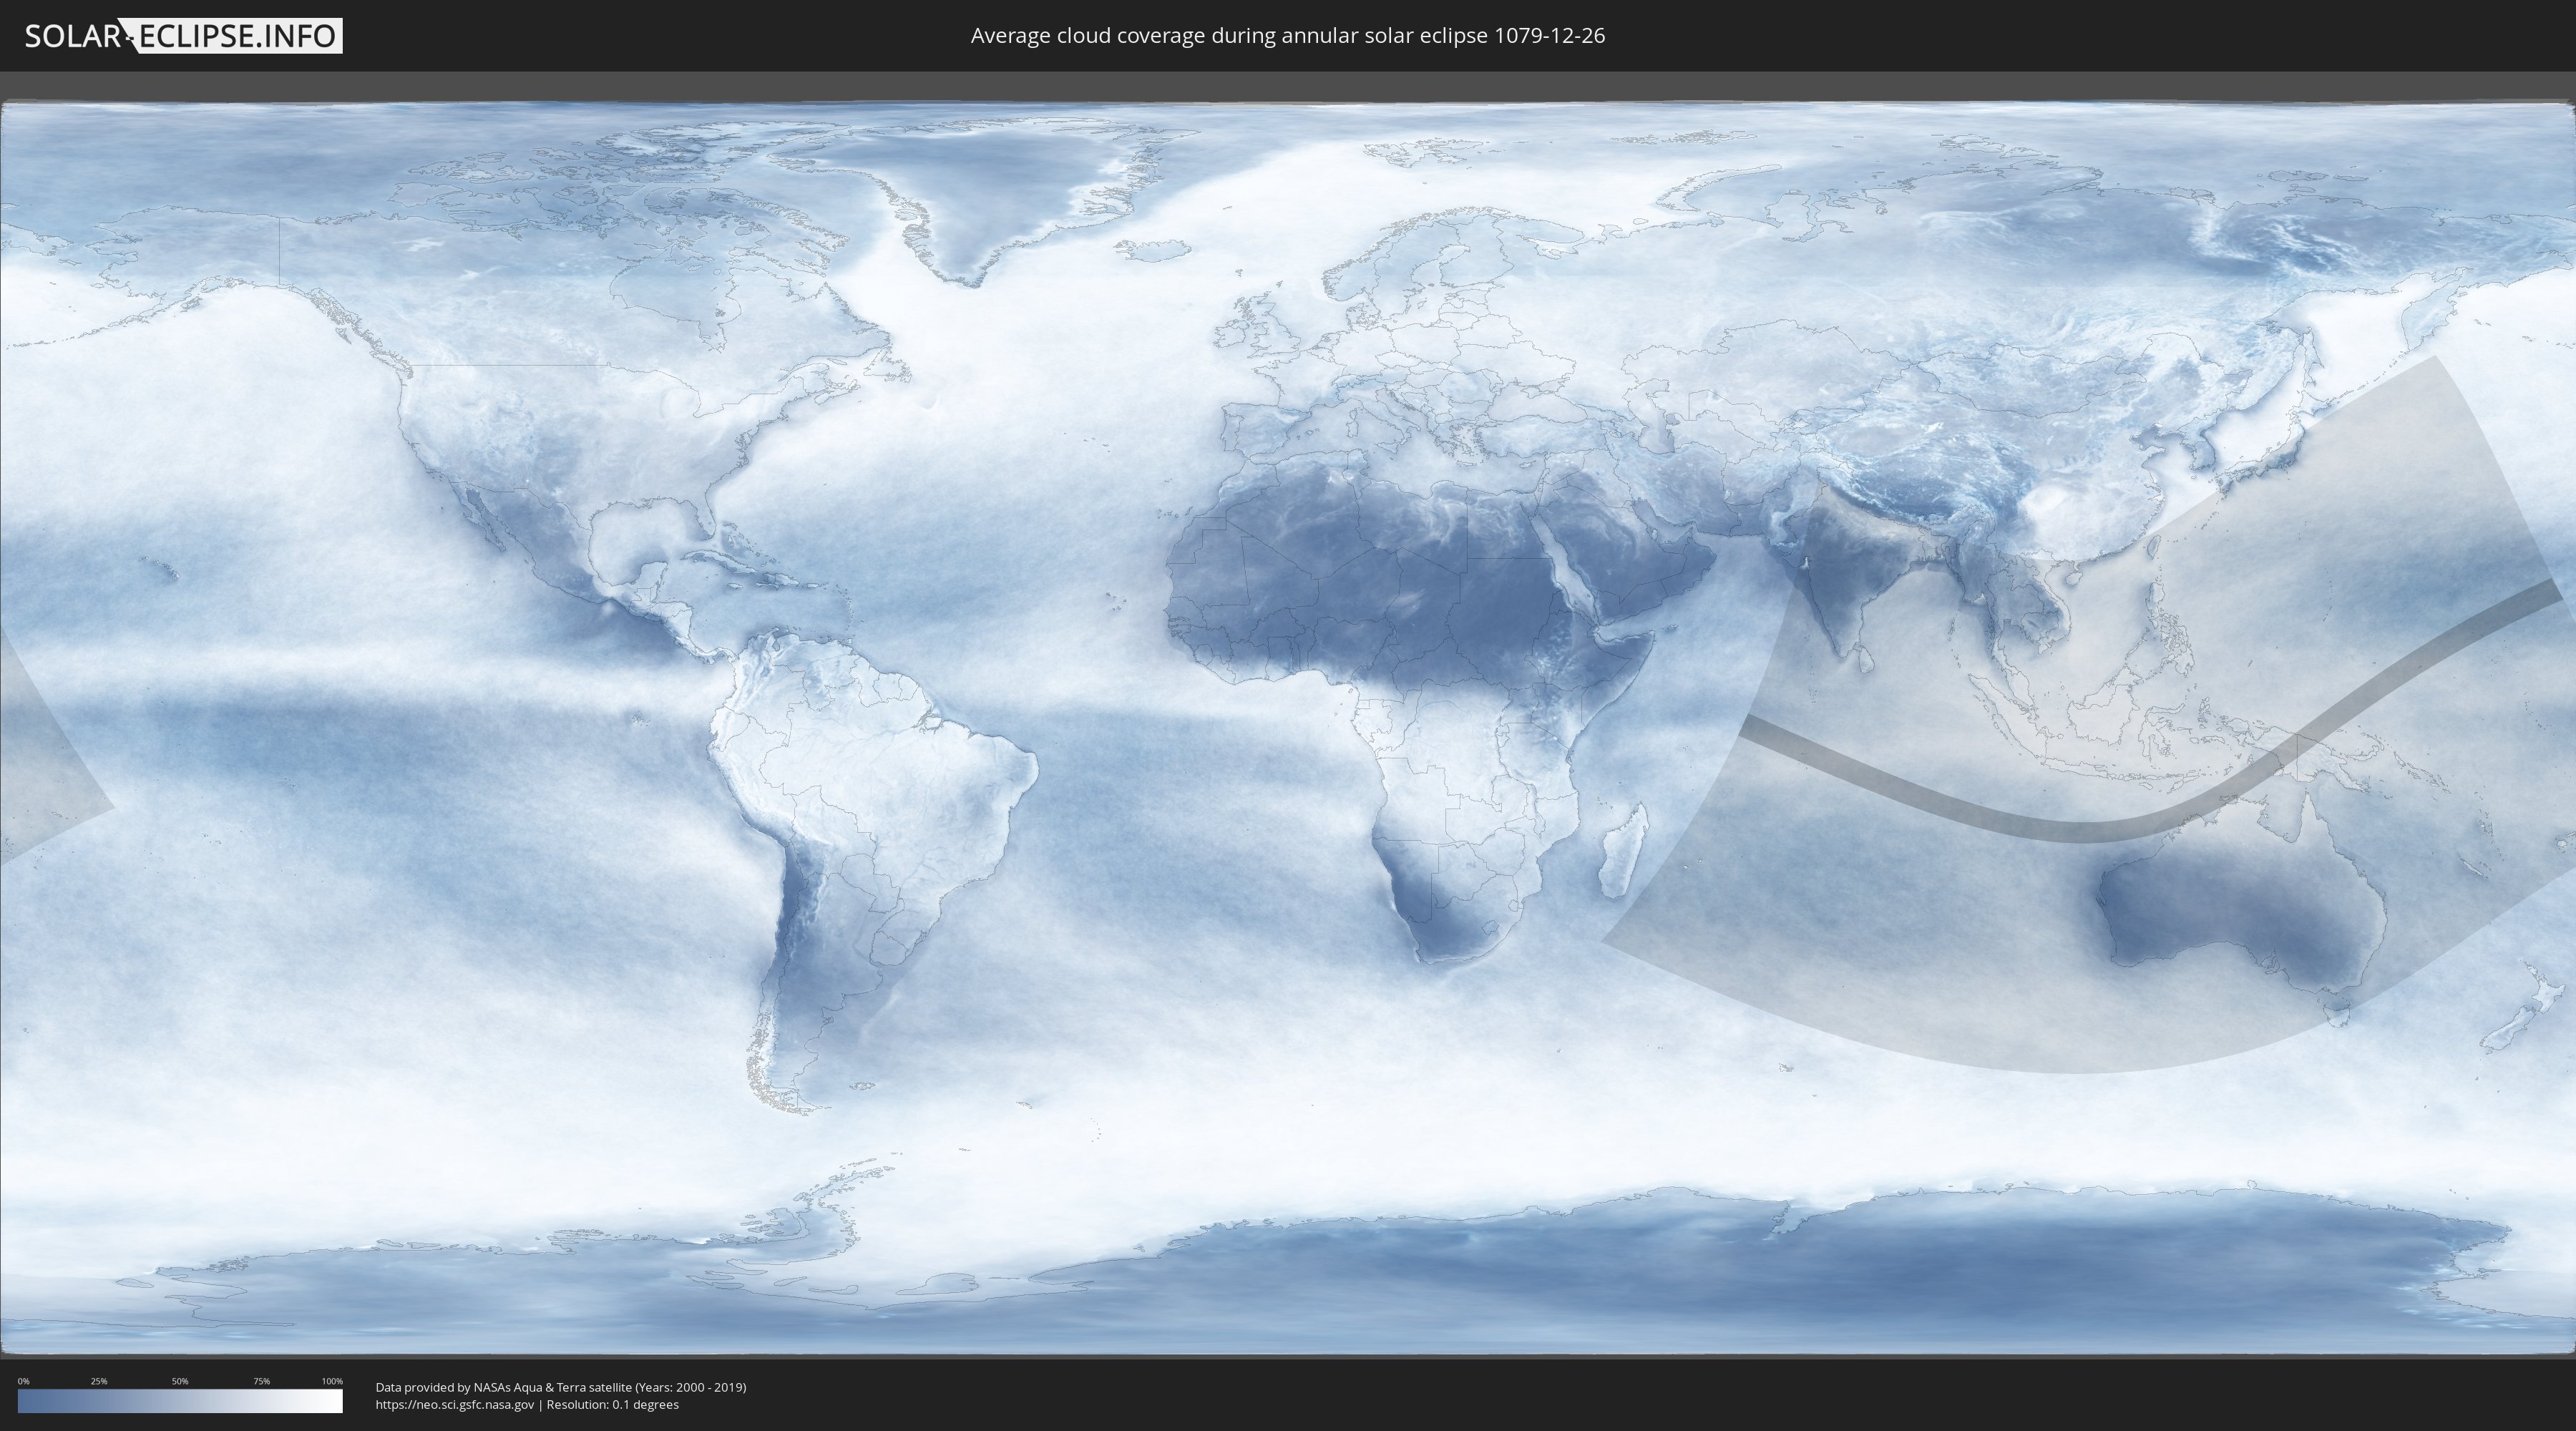Open the neo.sci.gsfc.nasa.gov URL

pos(455,1404)
